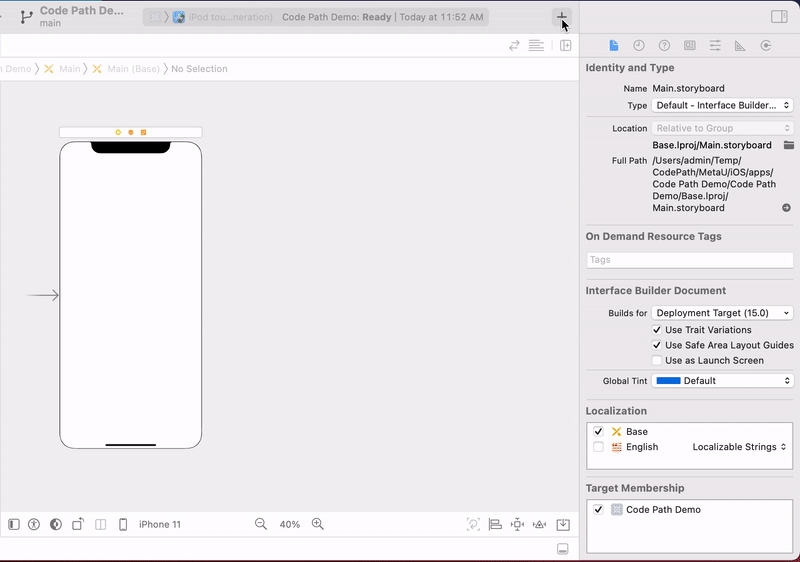Select the Main (Base) breadcrumb item
Viewport: 800px width, 562px height.
126,69
